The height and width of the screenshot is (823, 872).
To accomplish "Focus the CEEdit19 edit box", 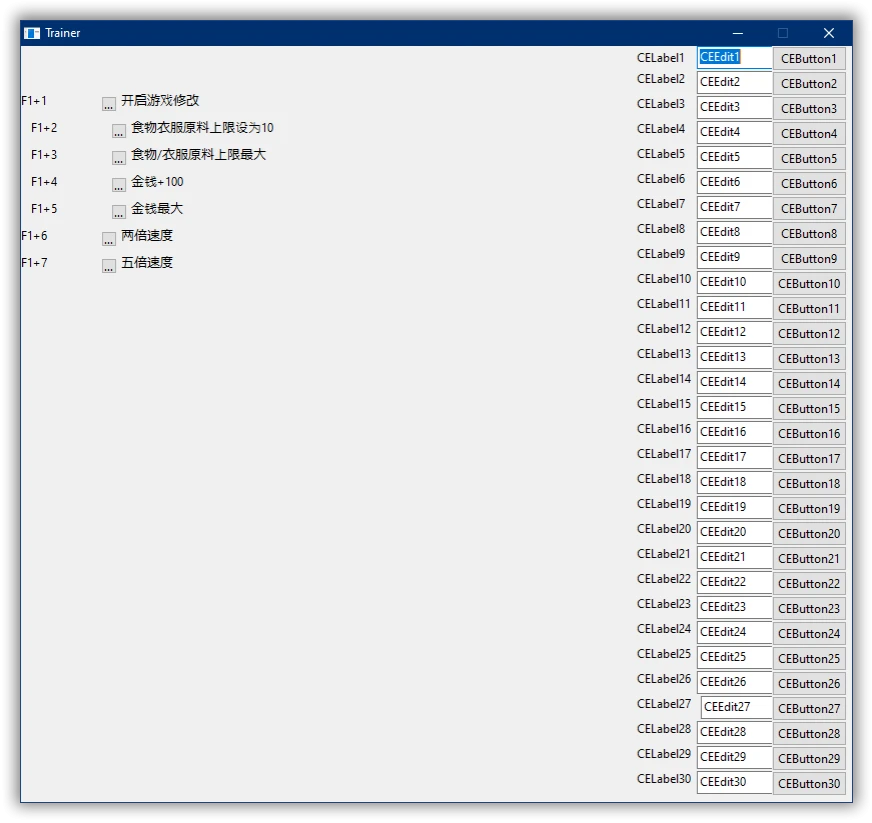I will coord(734,508).
